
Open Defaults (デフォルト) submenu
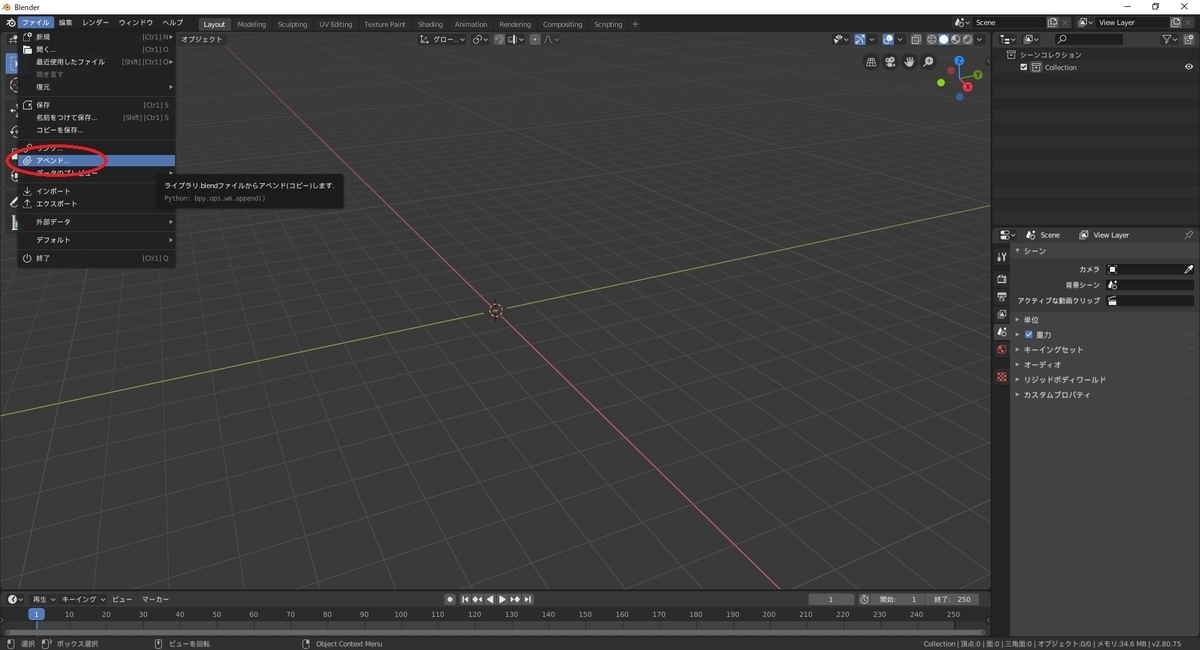coord(96,240)
